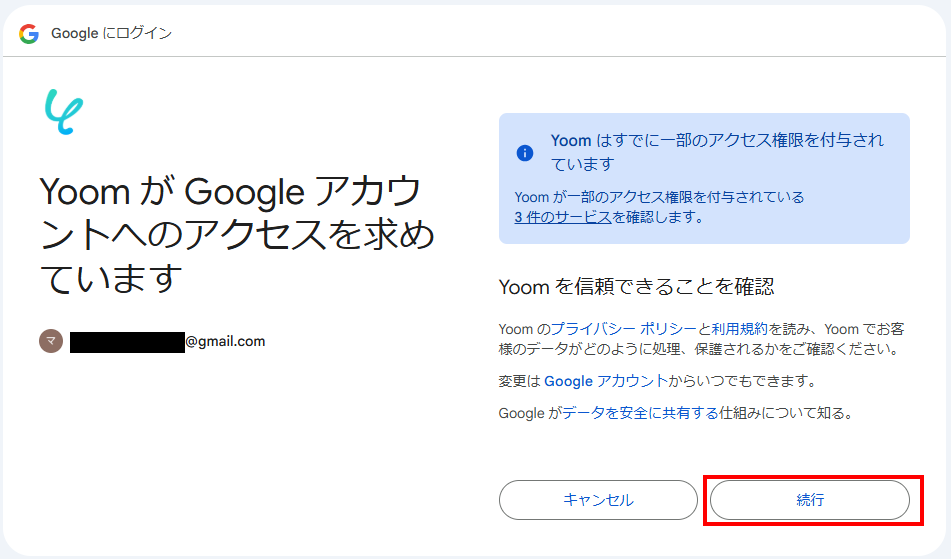951x559 pixels.
Task: Click the Google にログイン title text
Action: (x=111, y=33)
